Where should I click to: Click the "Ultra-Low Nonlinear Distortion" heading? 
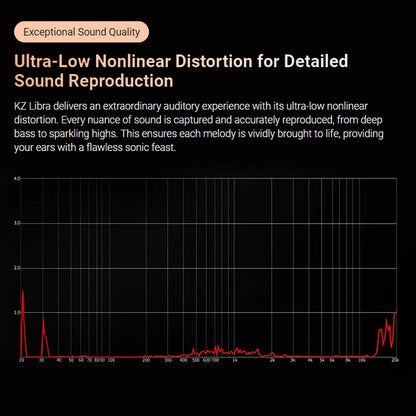coord(181,71)
